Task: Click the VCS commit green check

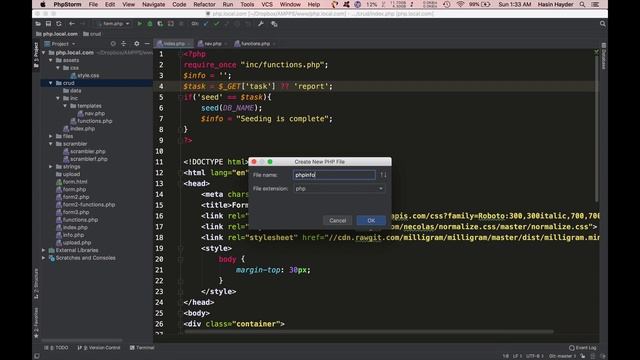Action: tap(216, 24)
